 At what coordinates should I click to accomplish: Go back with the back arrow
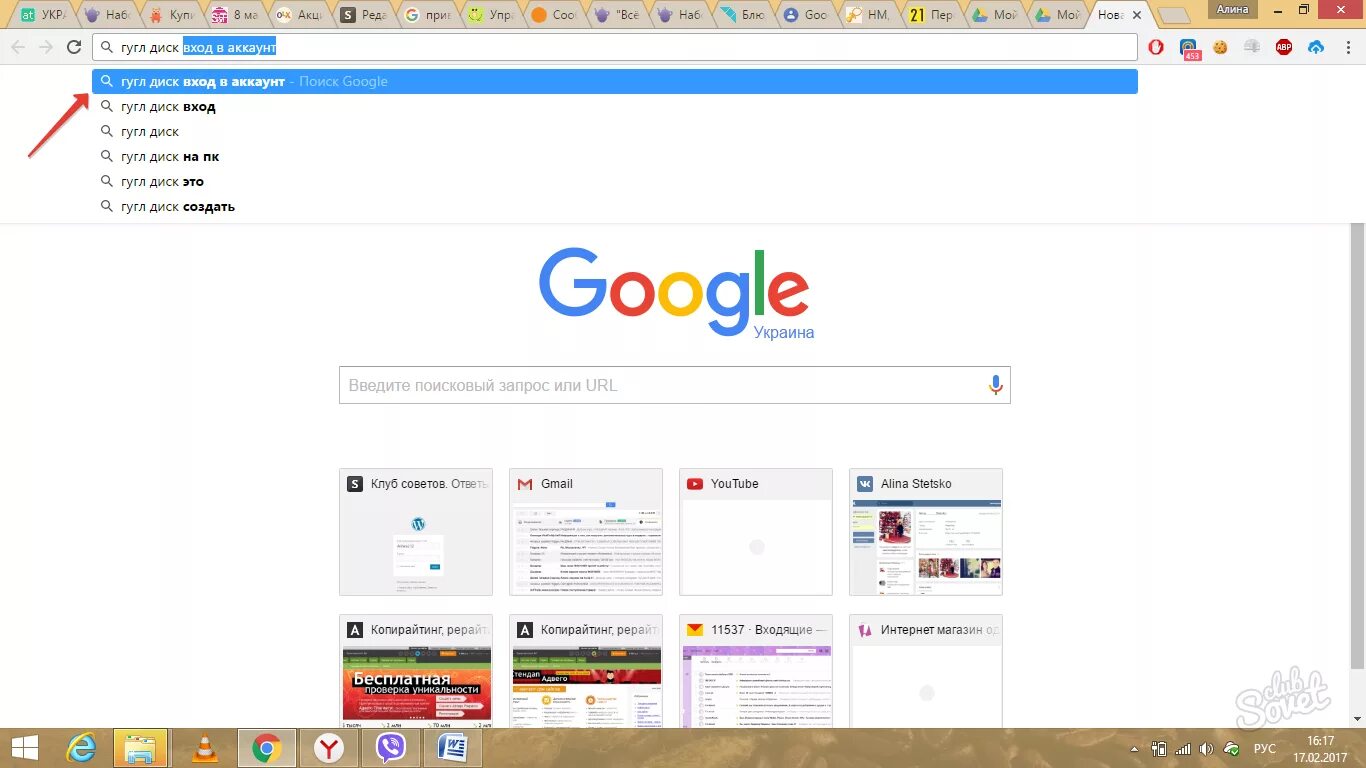pos(19,47)
